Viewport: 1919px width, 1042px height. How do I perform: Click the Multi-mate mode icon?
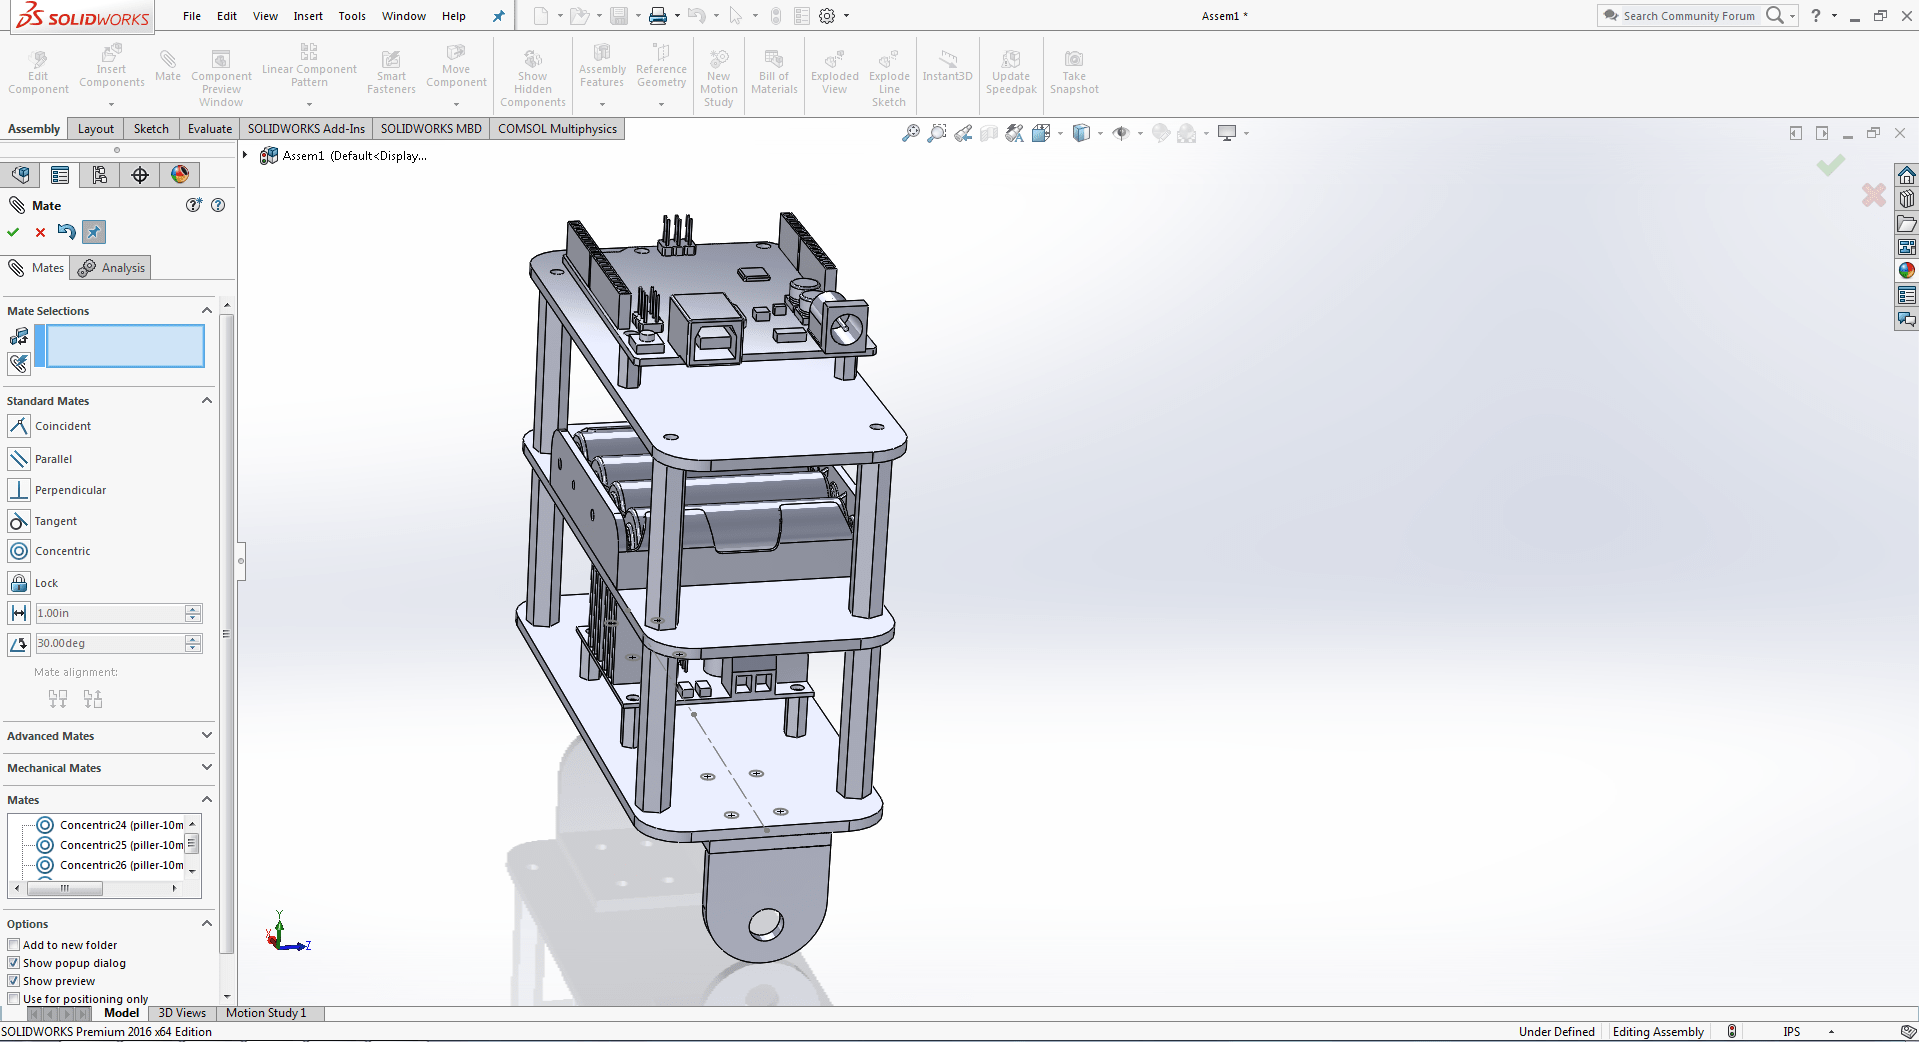tap(19, 363)
